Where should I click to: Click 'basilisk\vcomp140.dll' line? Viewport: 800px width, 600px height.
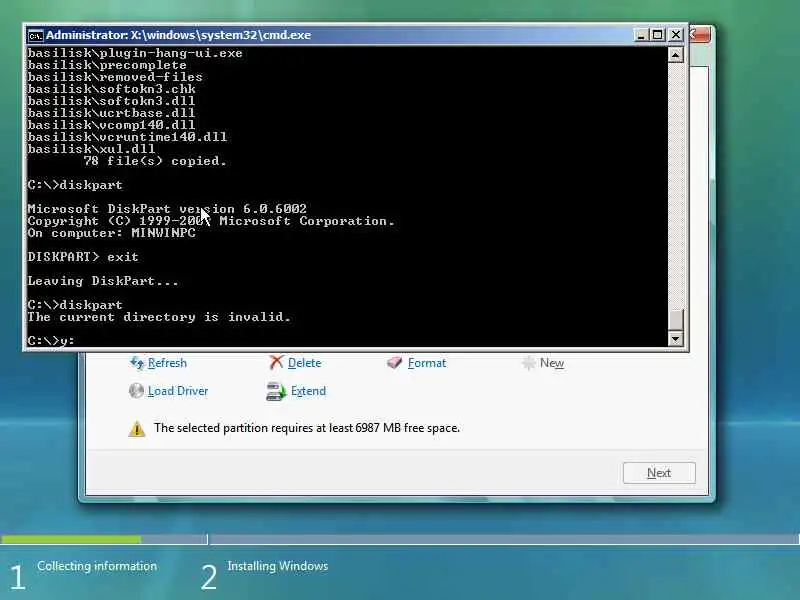[x=111, y=125]
